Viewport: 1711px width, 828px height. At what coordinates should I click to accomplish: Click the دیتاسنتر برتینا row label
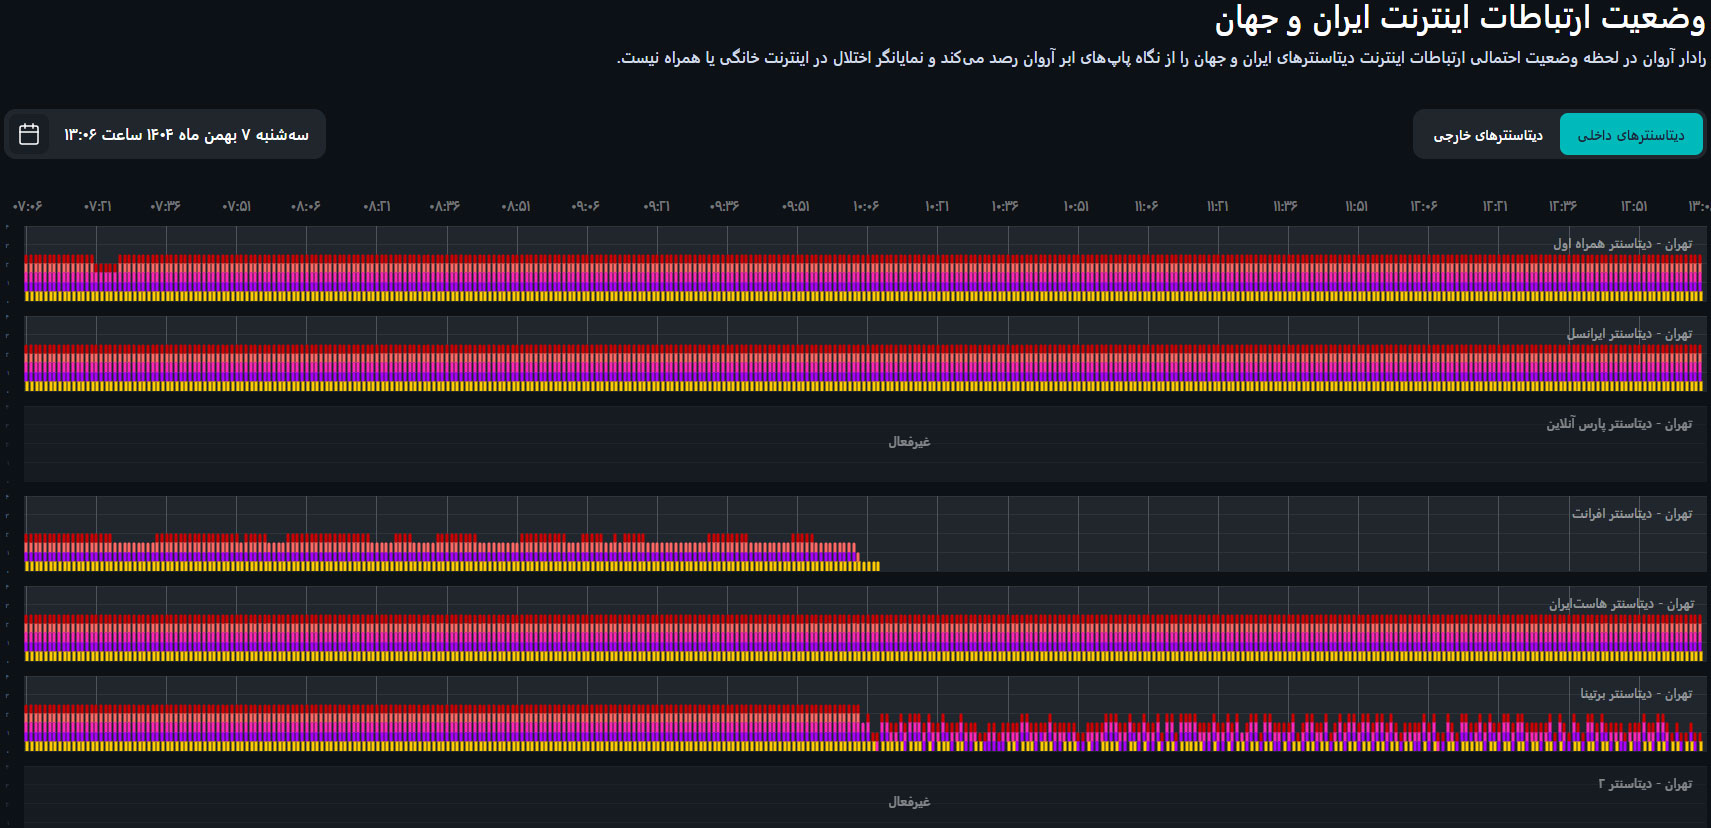(x=1636, y=694)
